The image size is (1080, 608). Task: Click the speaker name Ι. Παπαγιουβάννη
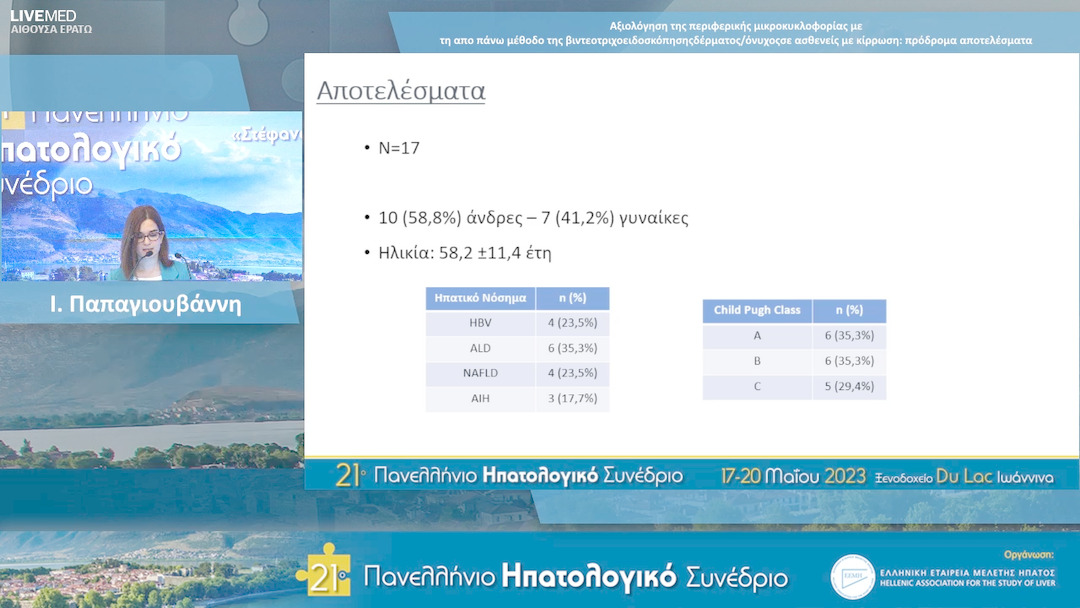tap(145, 304)
